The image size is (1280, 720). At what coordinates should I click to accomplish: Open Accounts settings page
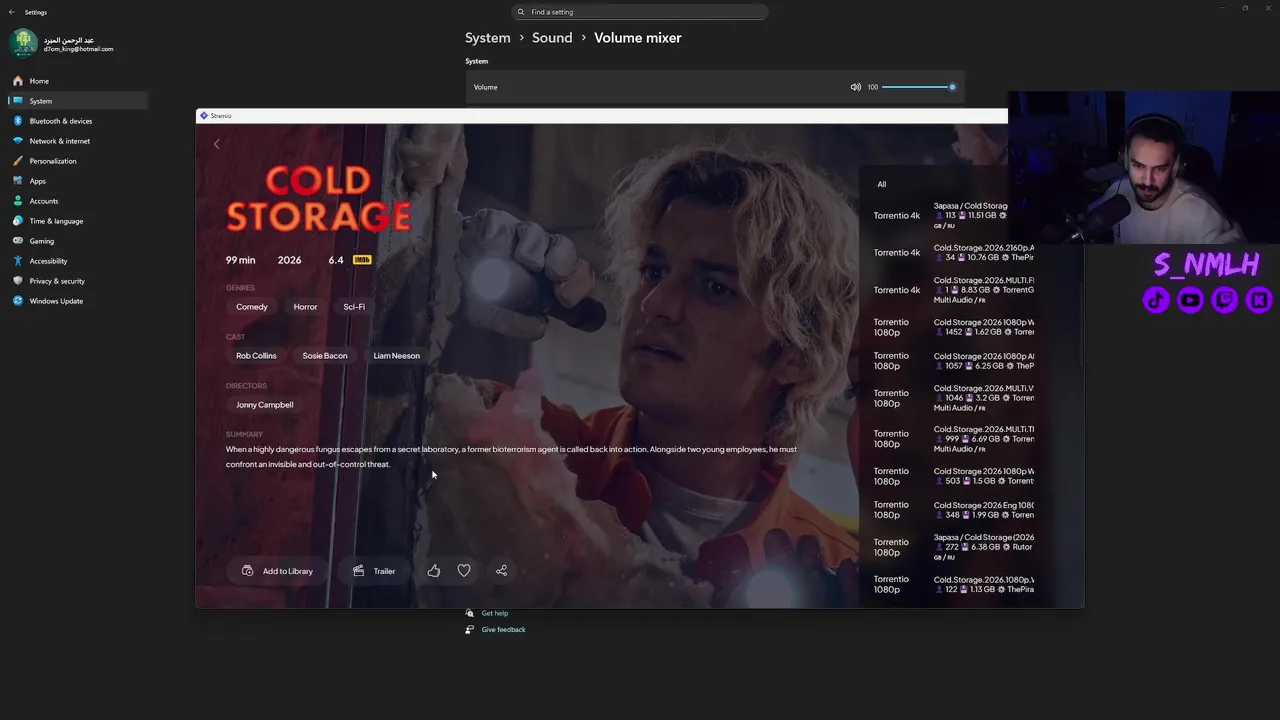[77, 201]
